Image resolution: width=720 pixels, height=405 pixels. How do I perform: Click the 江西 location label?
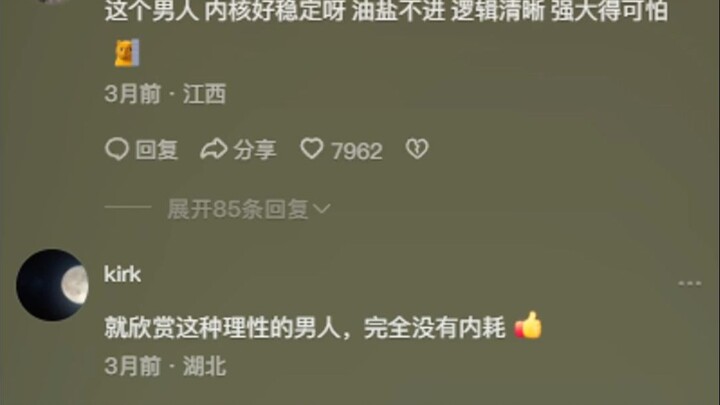pyautogui.click(x=205, y=94)
